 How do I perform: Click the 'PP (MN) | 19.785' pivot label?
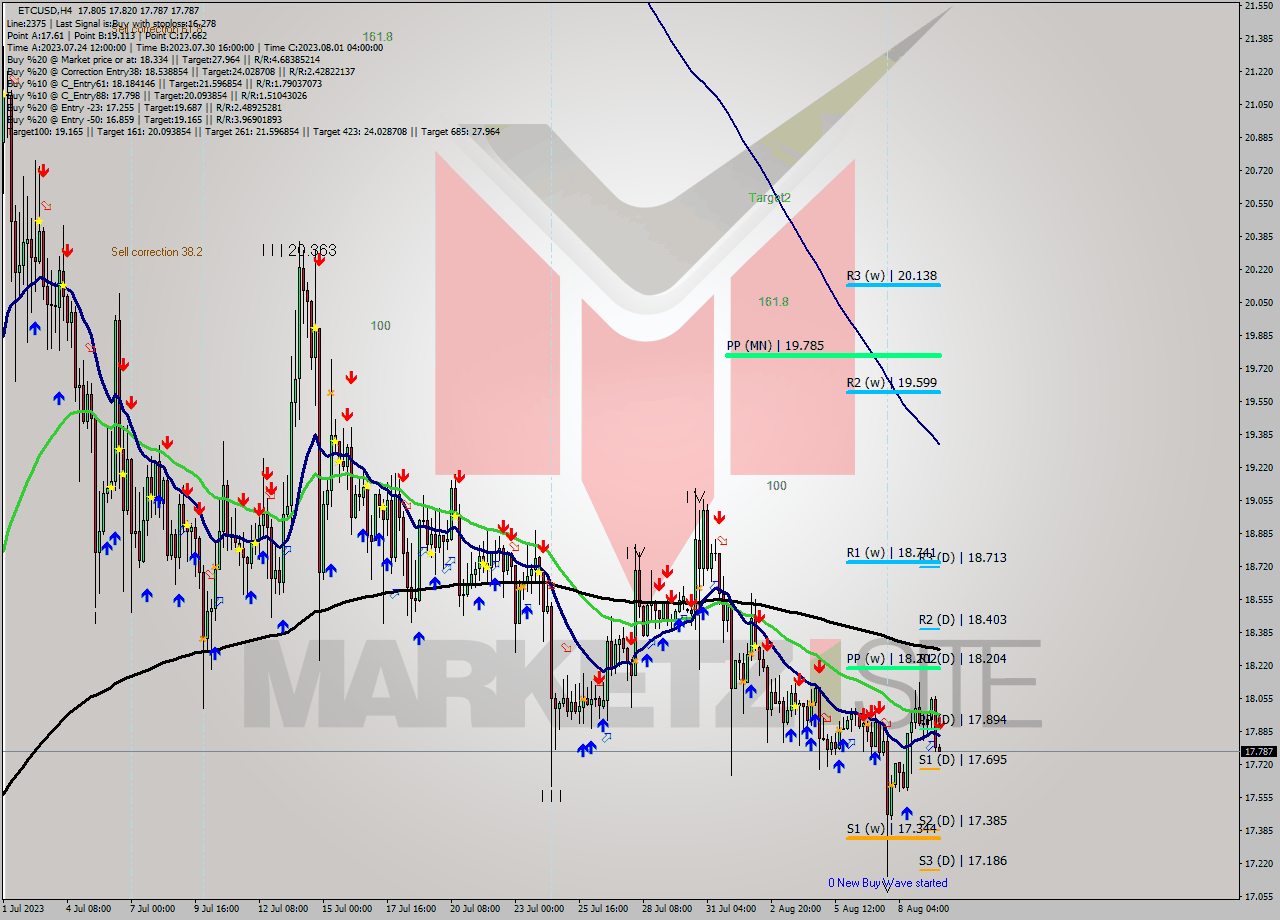775,346
